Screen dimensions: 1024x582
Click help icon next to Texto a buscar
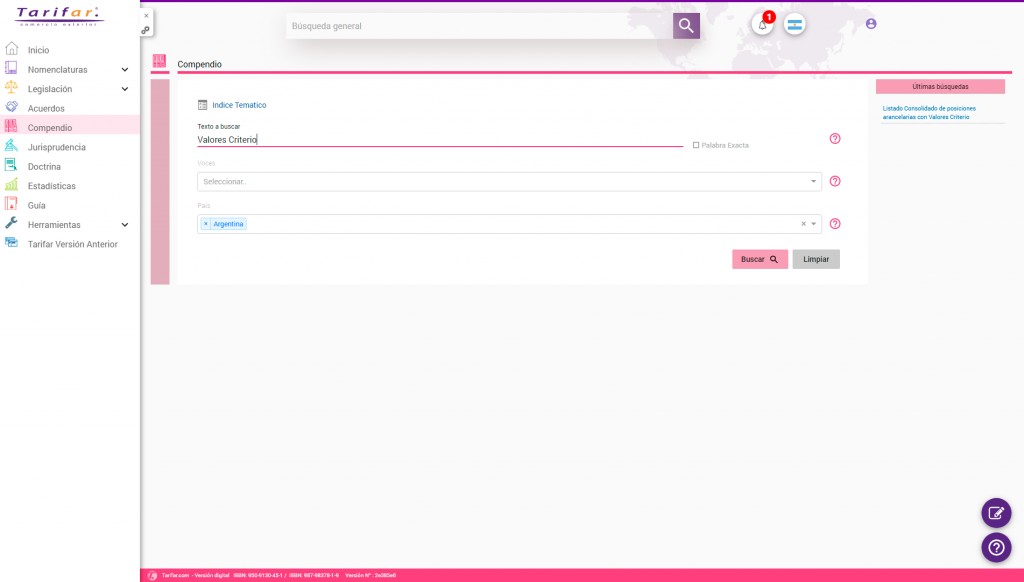point(835,138)
